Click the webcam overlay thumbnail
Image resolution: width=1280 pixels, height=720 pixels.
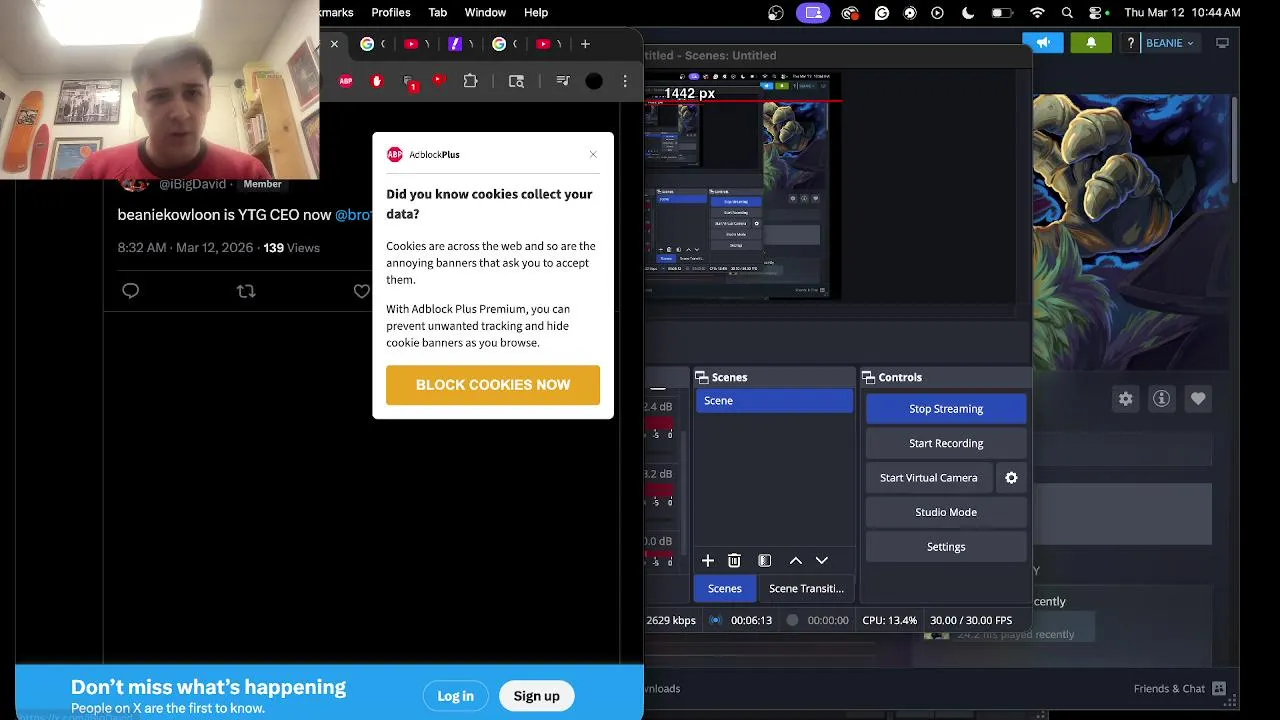tap(160, 90)
